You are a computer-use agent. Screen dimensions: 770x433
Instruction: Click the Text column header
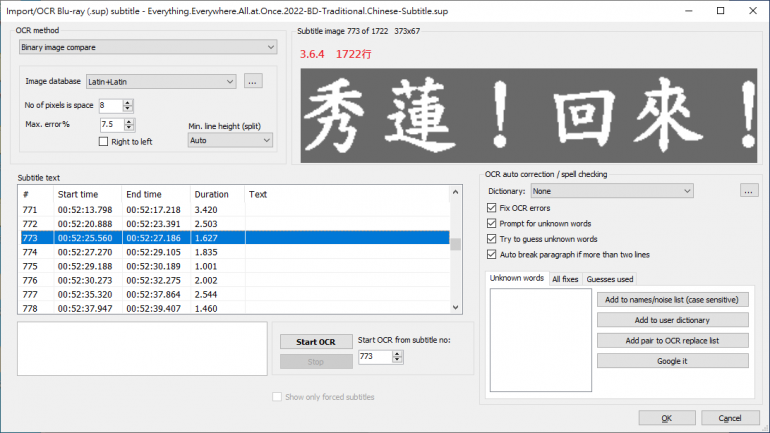(x=347, y=194)
